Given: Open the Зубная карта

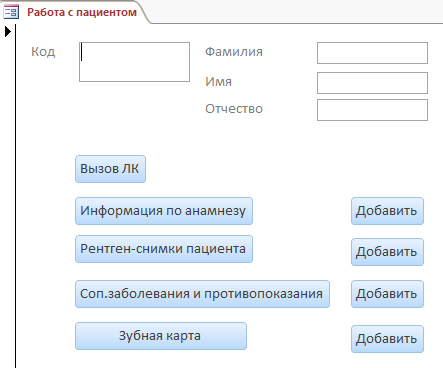Looking at the screenshot, I should coord(161,336).
